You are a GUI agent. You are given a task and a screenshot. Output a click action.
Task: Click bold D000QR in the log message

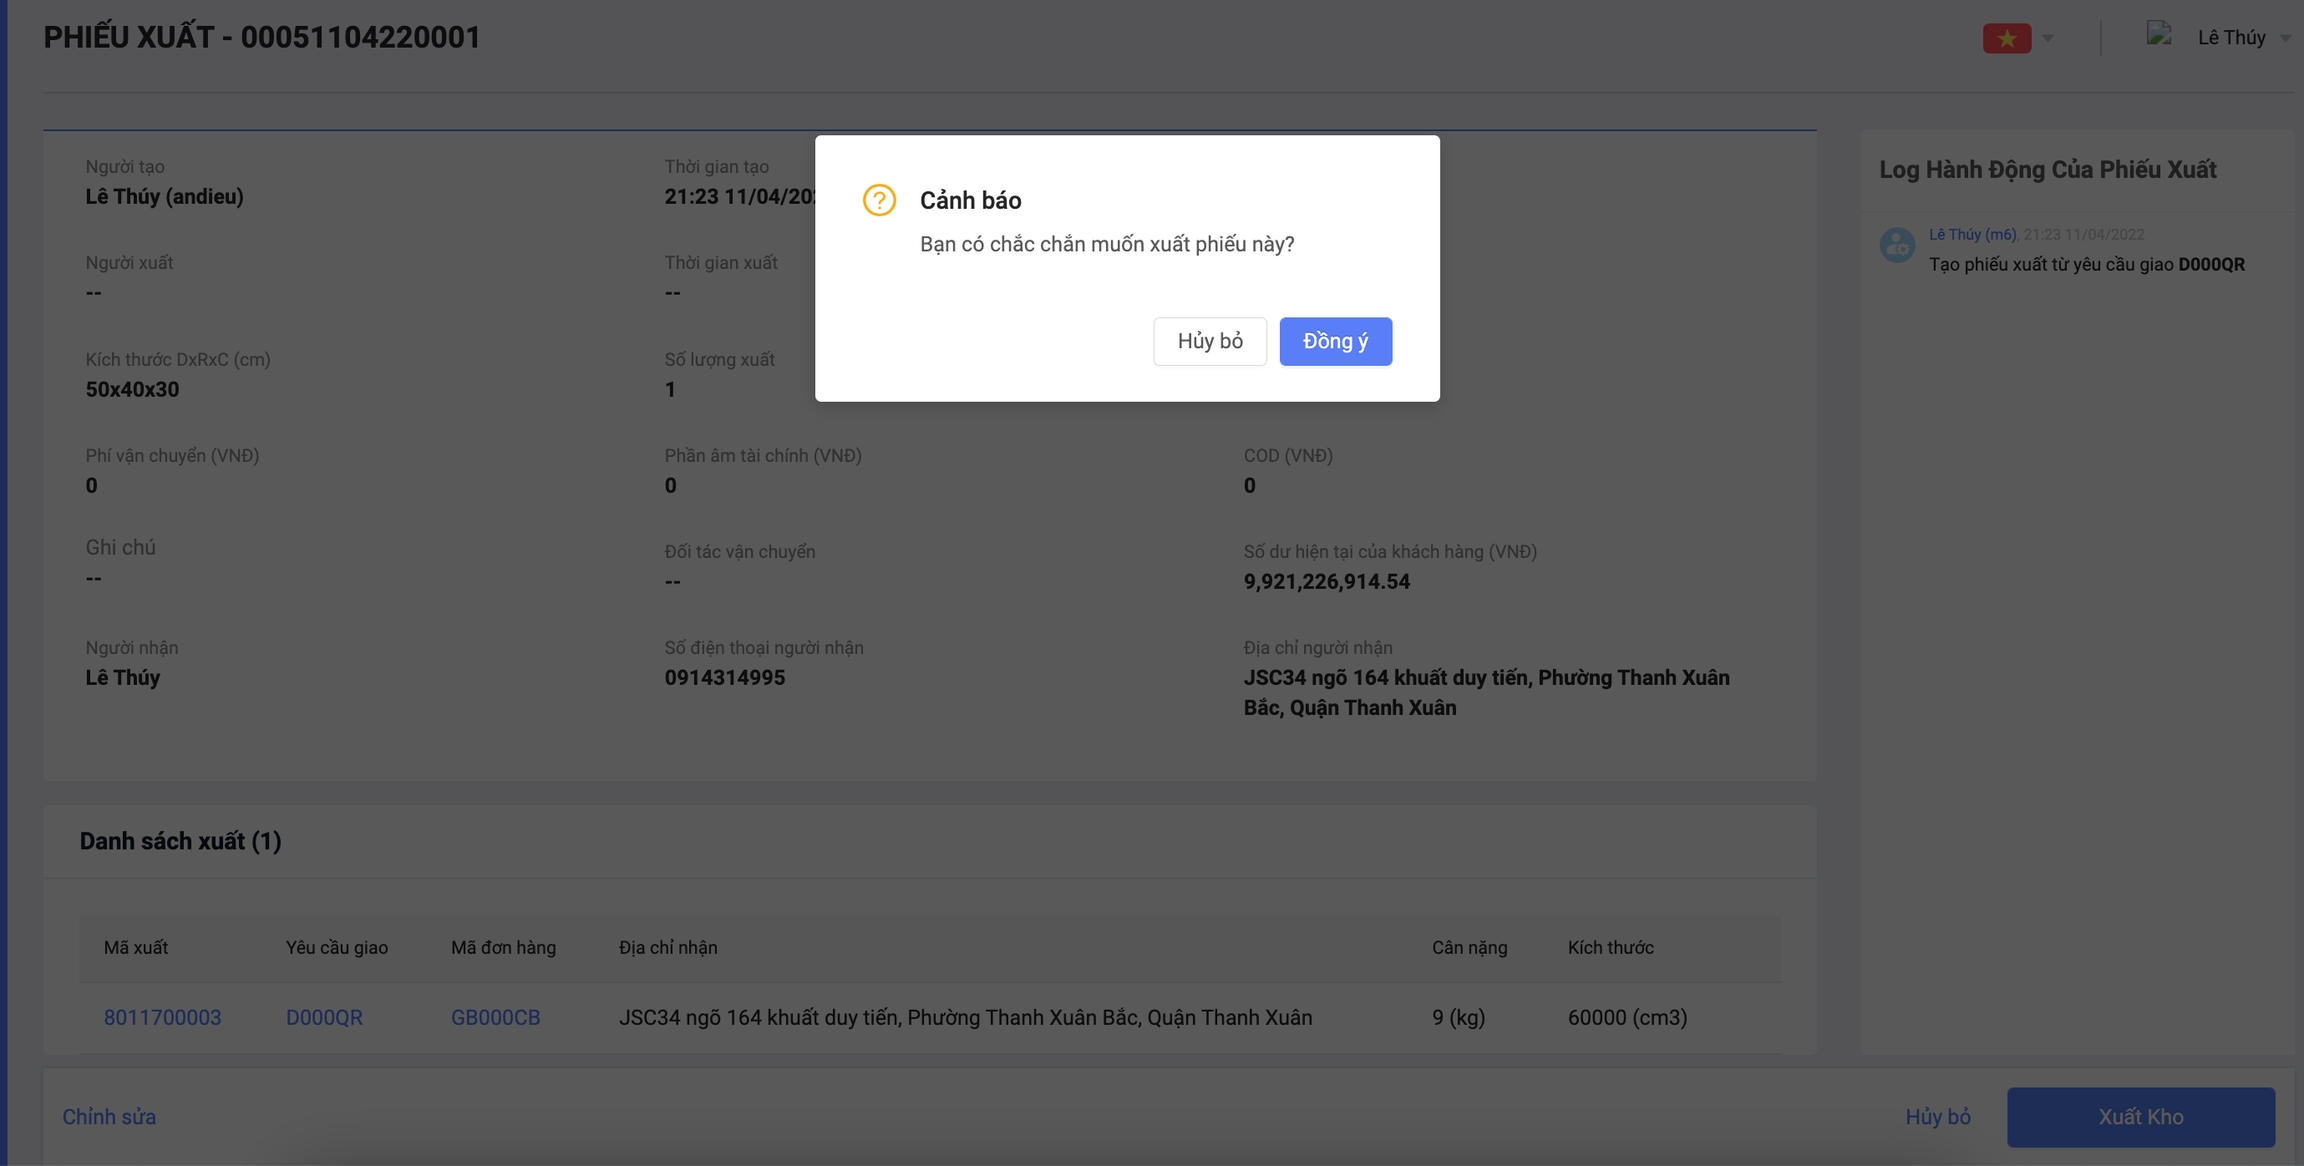[2211, 265]
